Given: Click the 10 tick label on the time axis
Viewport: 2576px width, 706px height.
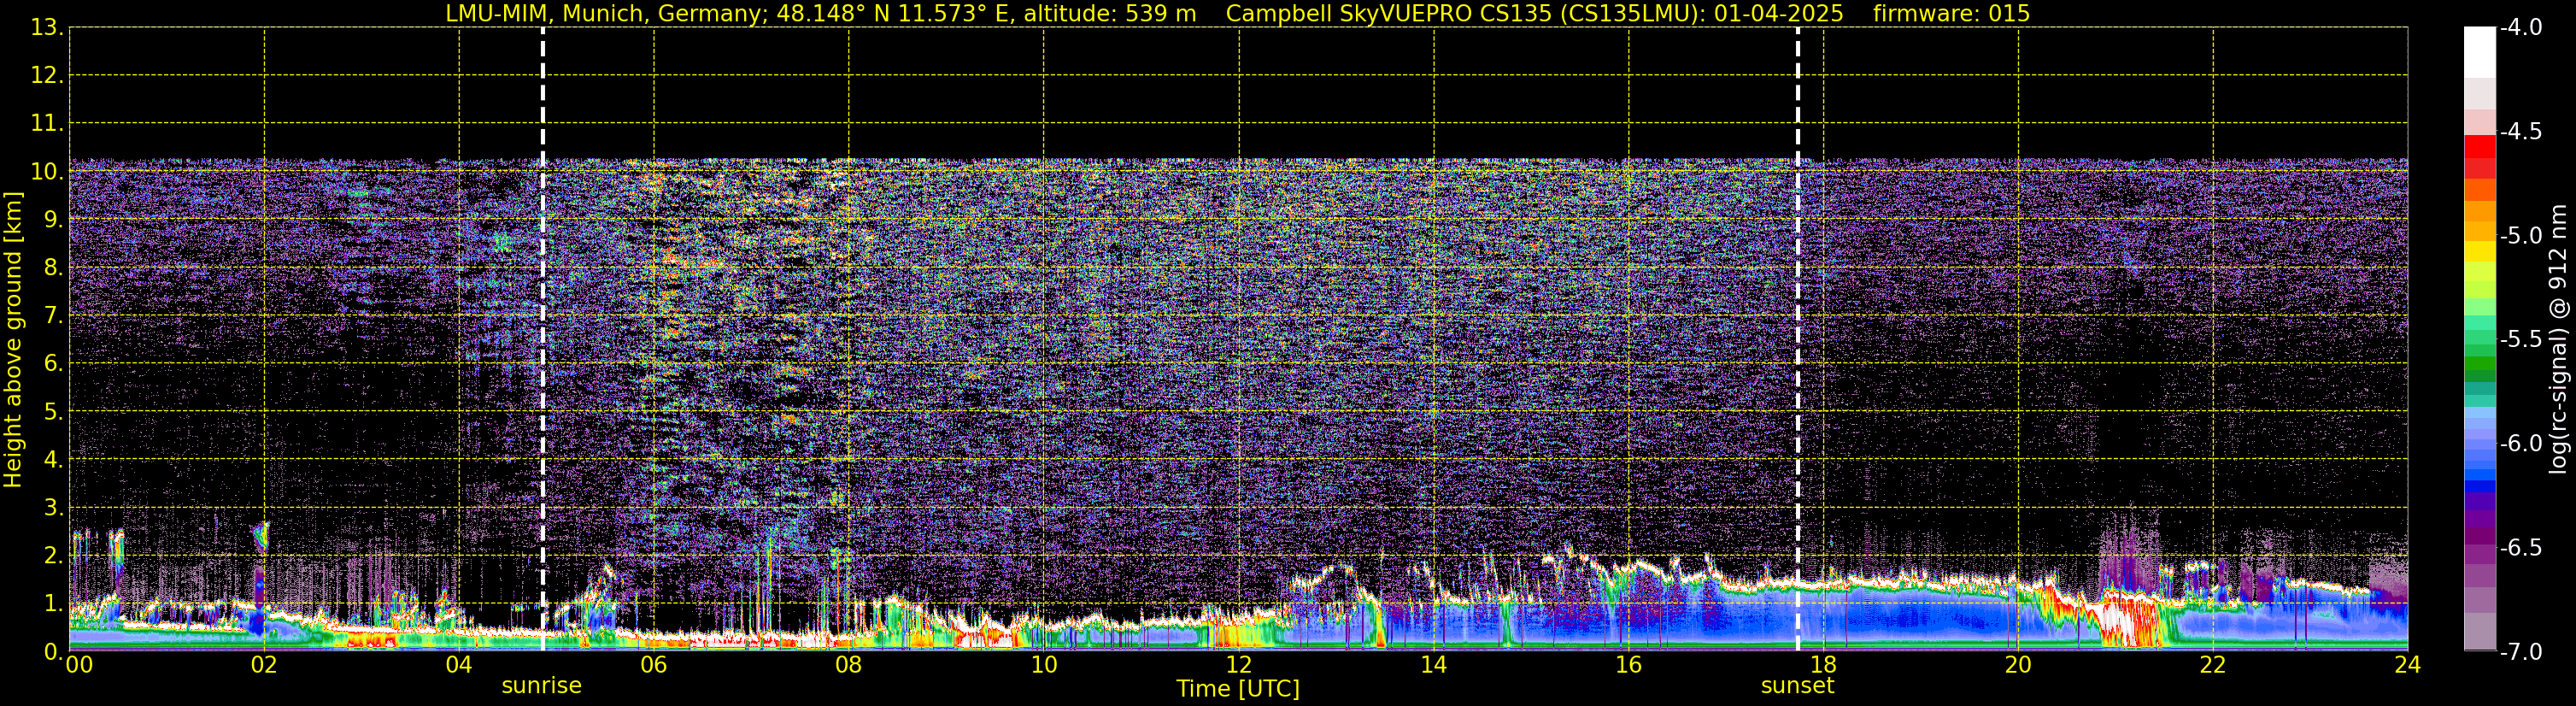Looking at the screenshot, I should [1043, 665].
